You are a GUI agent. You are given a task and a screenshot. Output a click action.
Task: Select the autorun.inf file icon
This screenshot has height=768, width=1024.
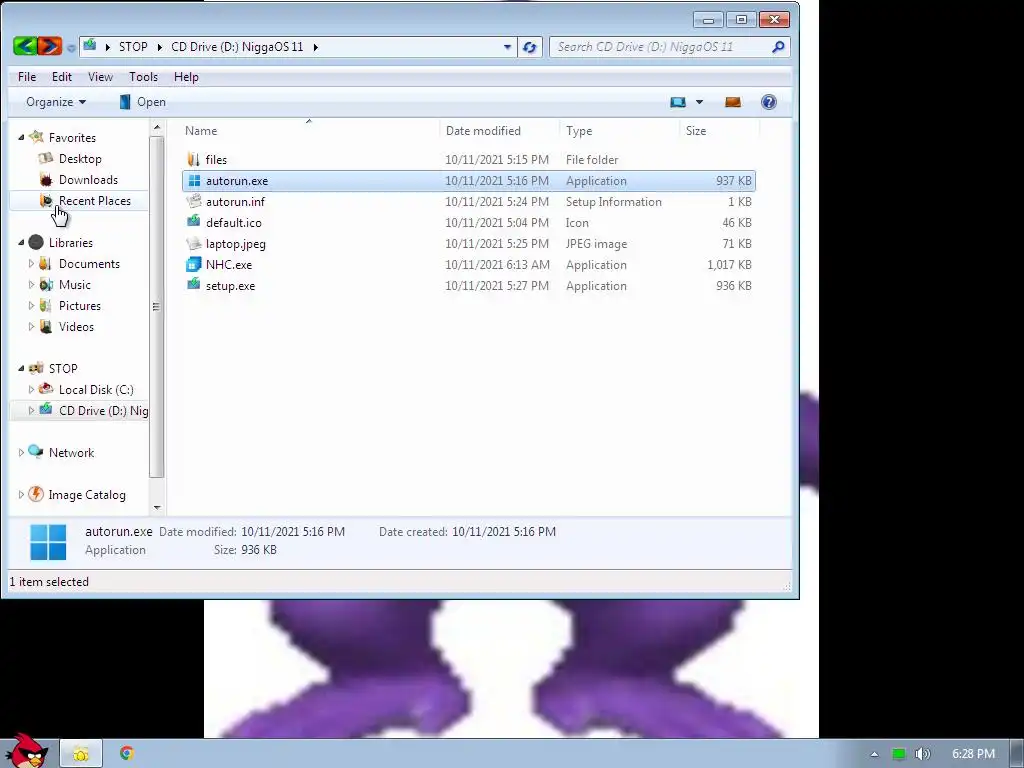(194, 202)
